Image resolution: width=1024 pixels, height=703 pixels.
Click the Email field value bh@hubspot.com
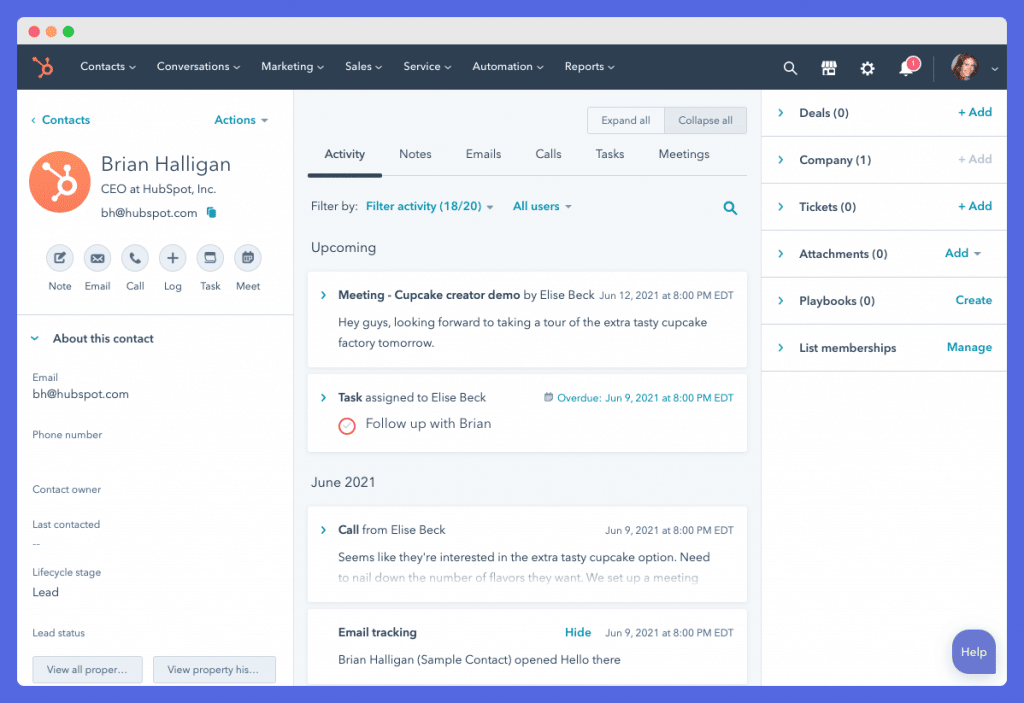[x=81, y=395]
